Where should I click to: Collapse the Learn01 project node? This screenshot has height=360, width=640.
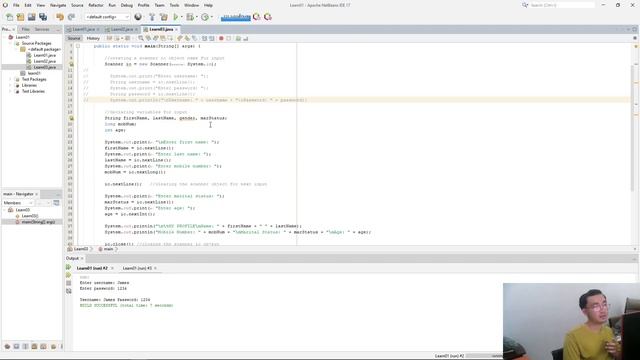[4, 37]
